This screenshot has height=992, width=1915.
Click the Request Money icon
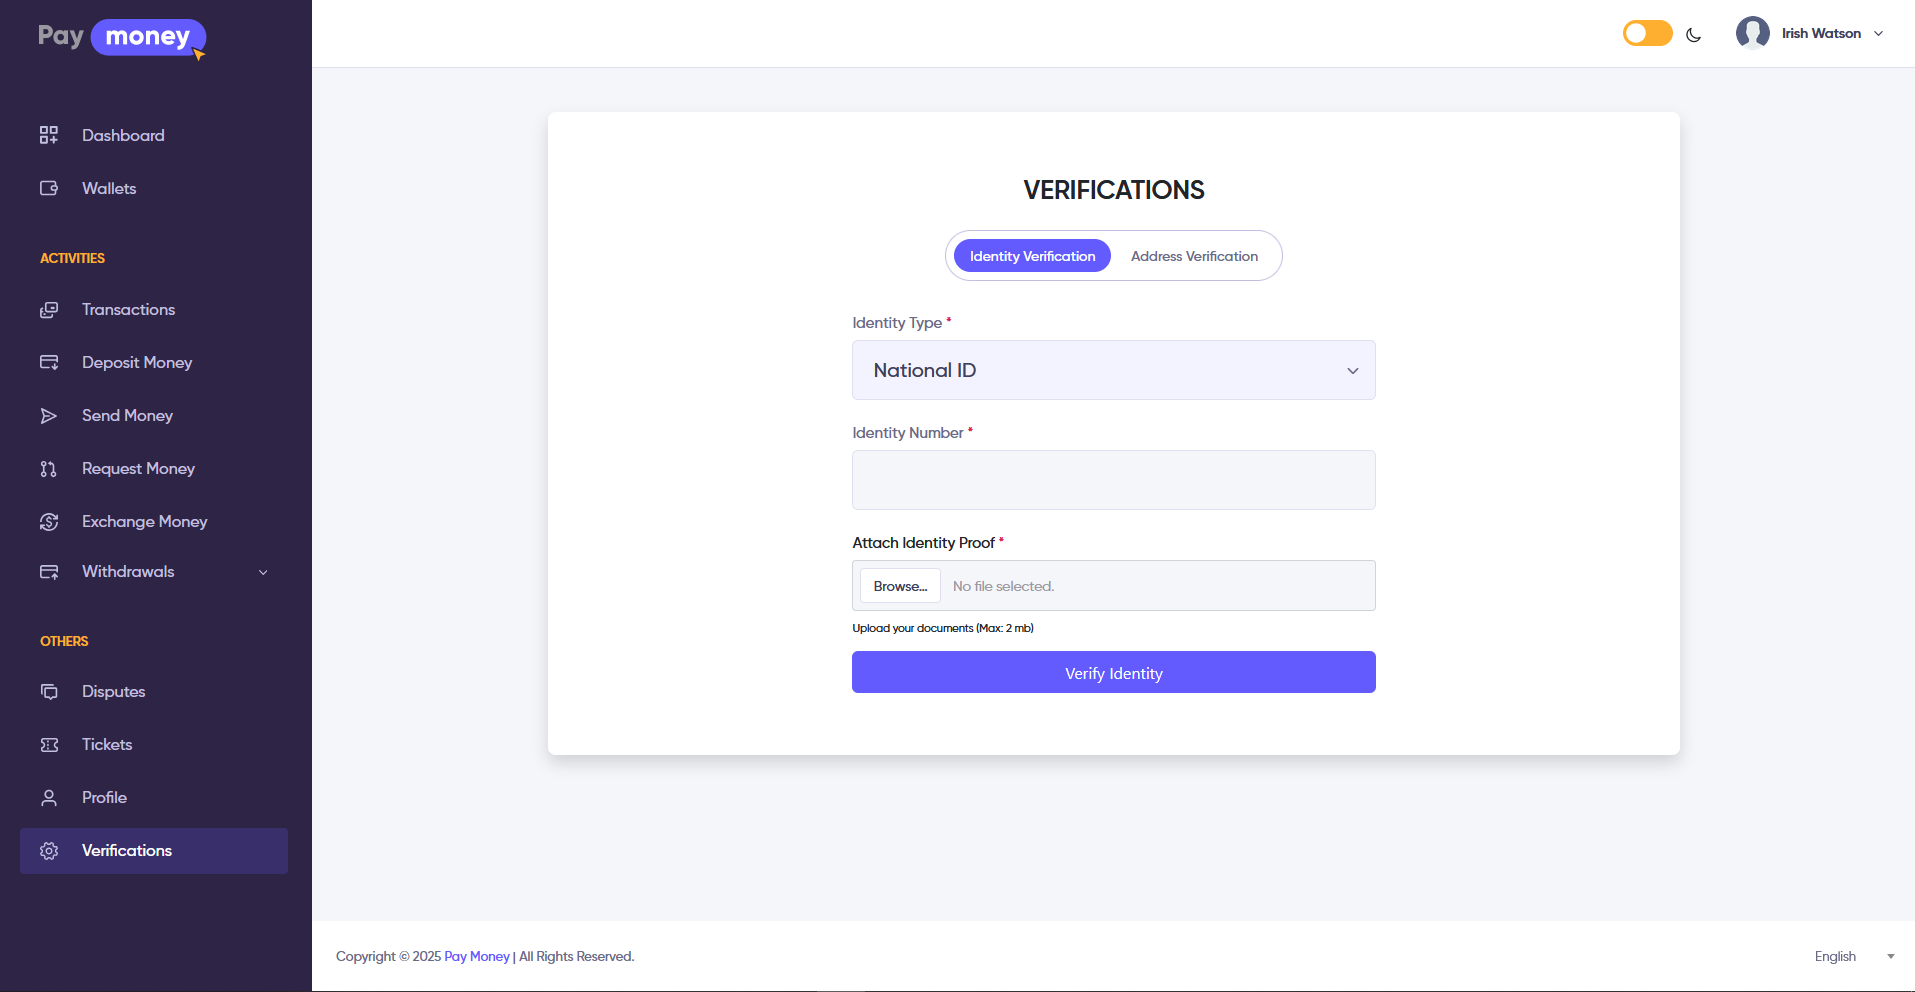coord(49,469)
